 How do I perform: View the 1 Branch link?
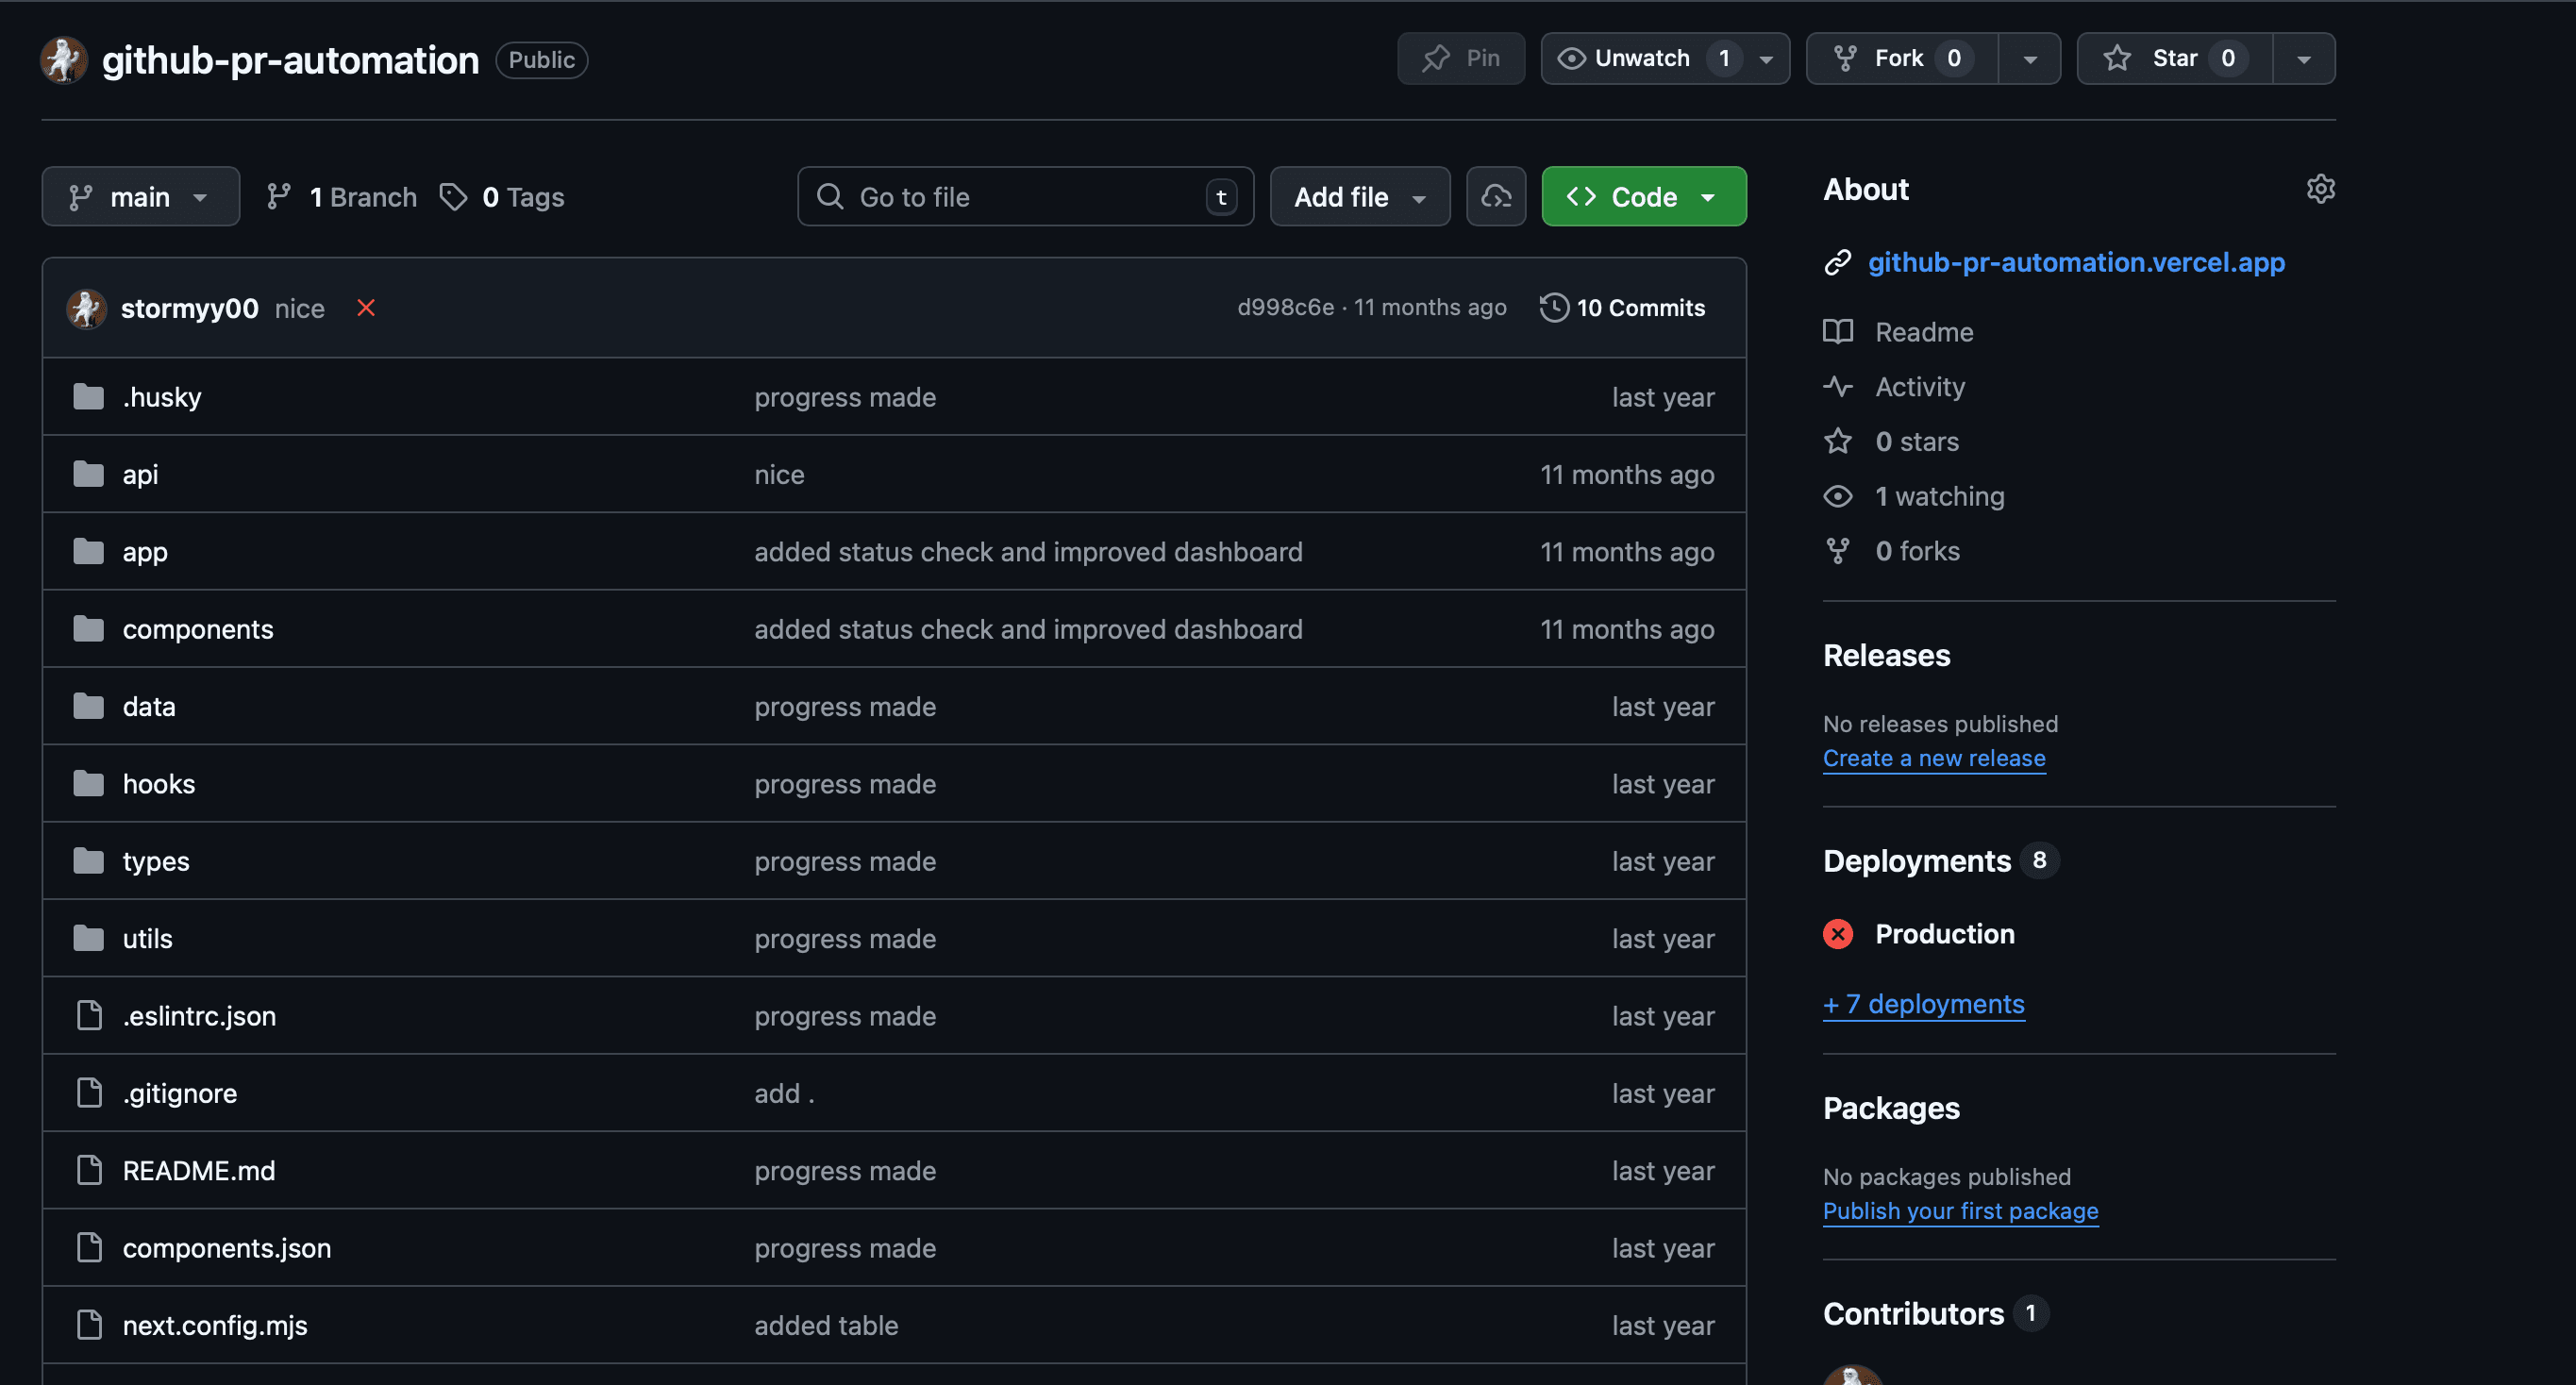[x=342, y=197]
